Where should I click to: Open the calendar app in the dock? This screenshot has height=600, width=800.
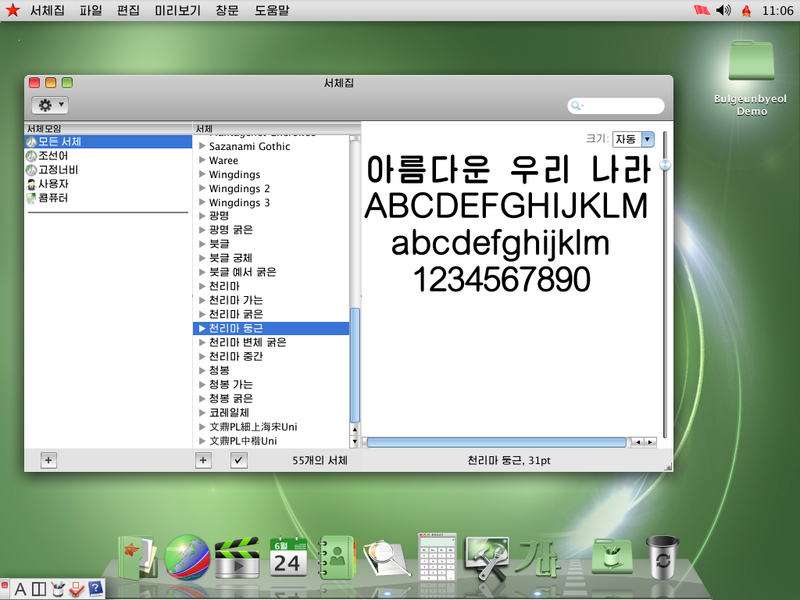pos(288,558)
